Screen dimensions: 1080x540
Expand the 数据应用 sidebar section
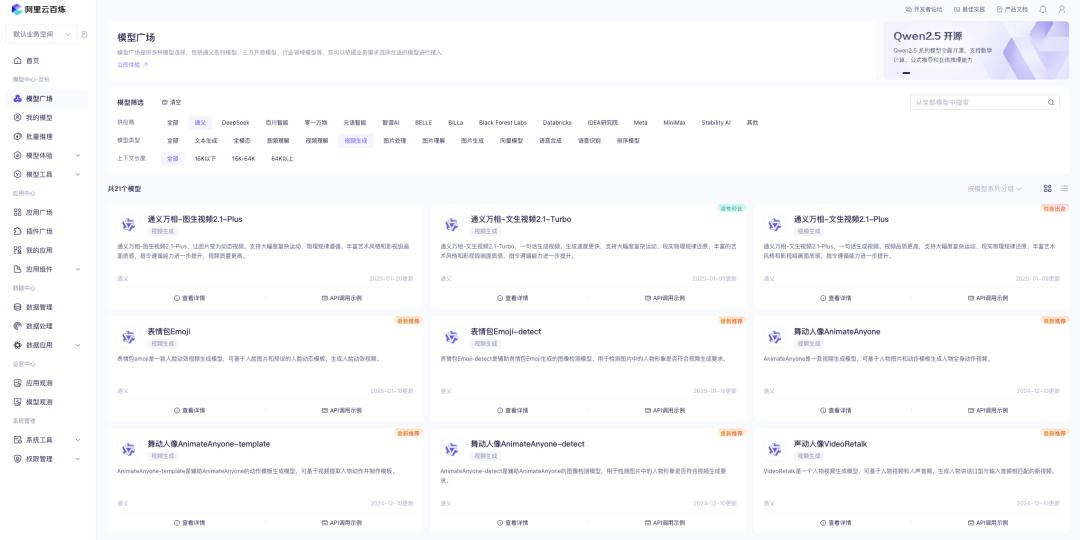pos(78,345)
